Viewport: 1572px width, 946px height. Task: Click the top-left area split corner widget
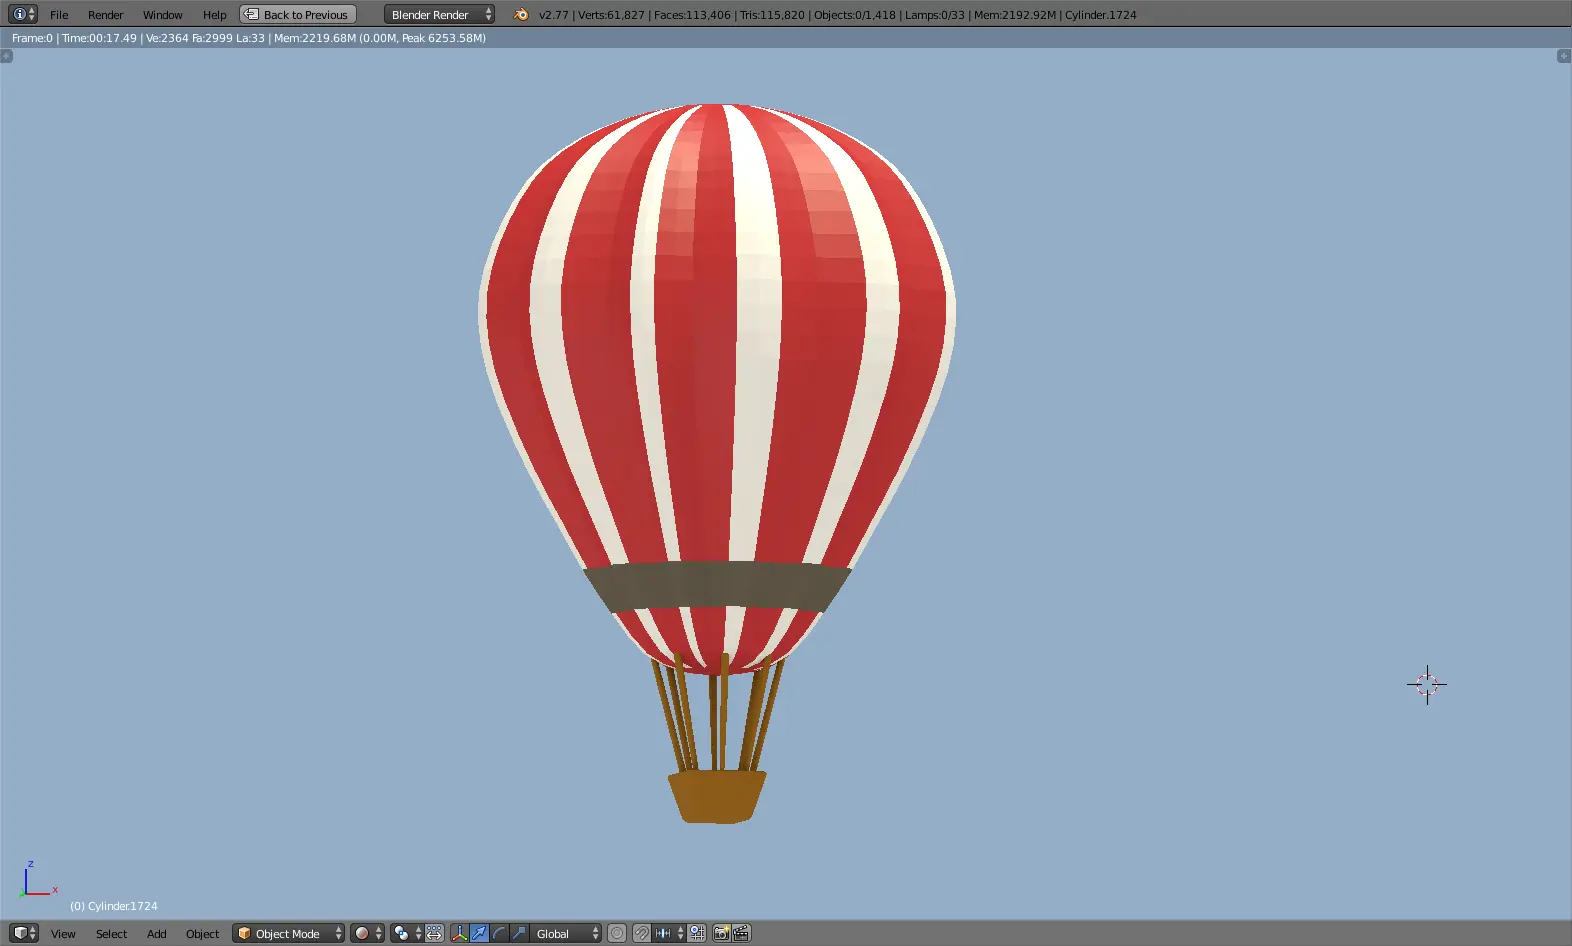(x=7, y=56)
